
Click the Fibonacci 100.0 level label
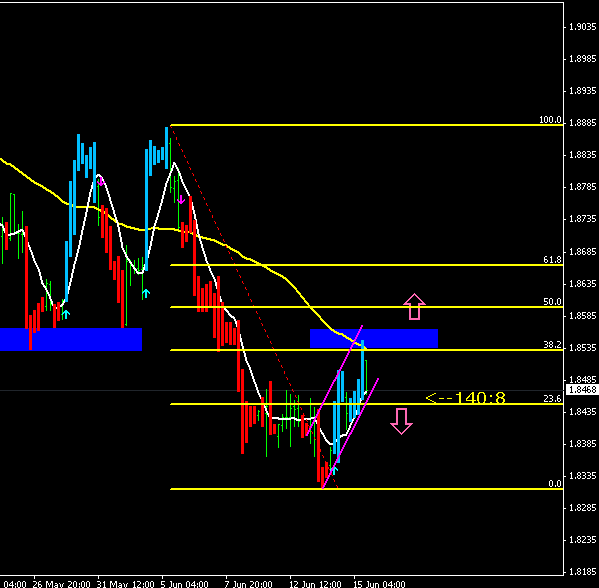pyautogui.click(x=550, y=120)
